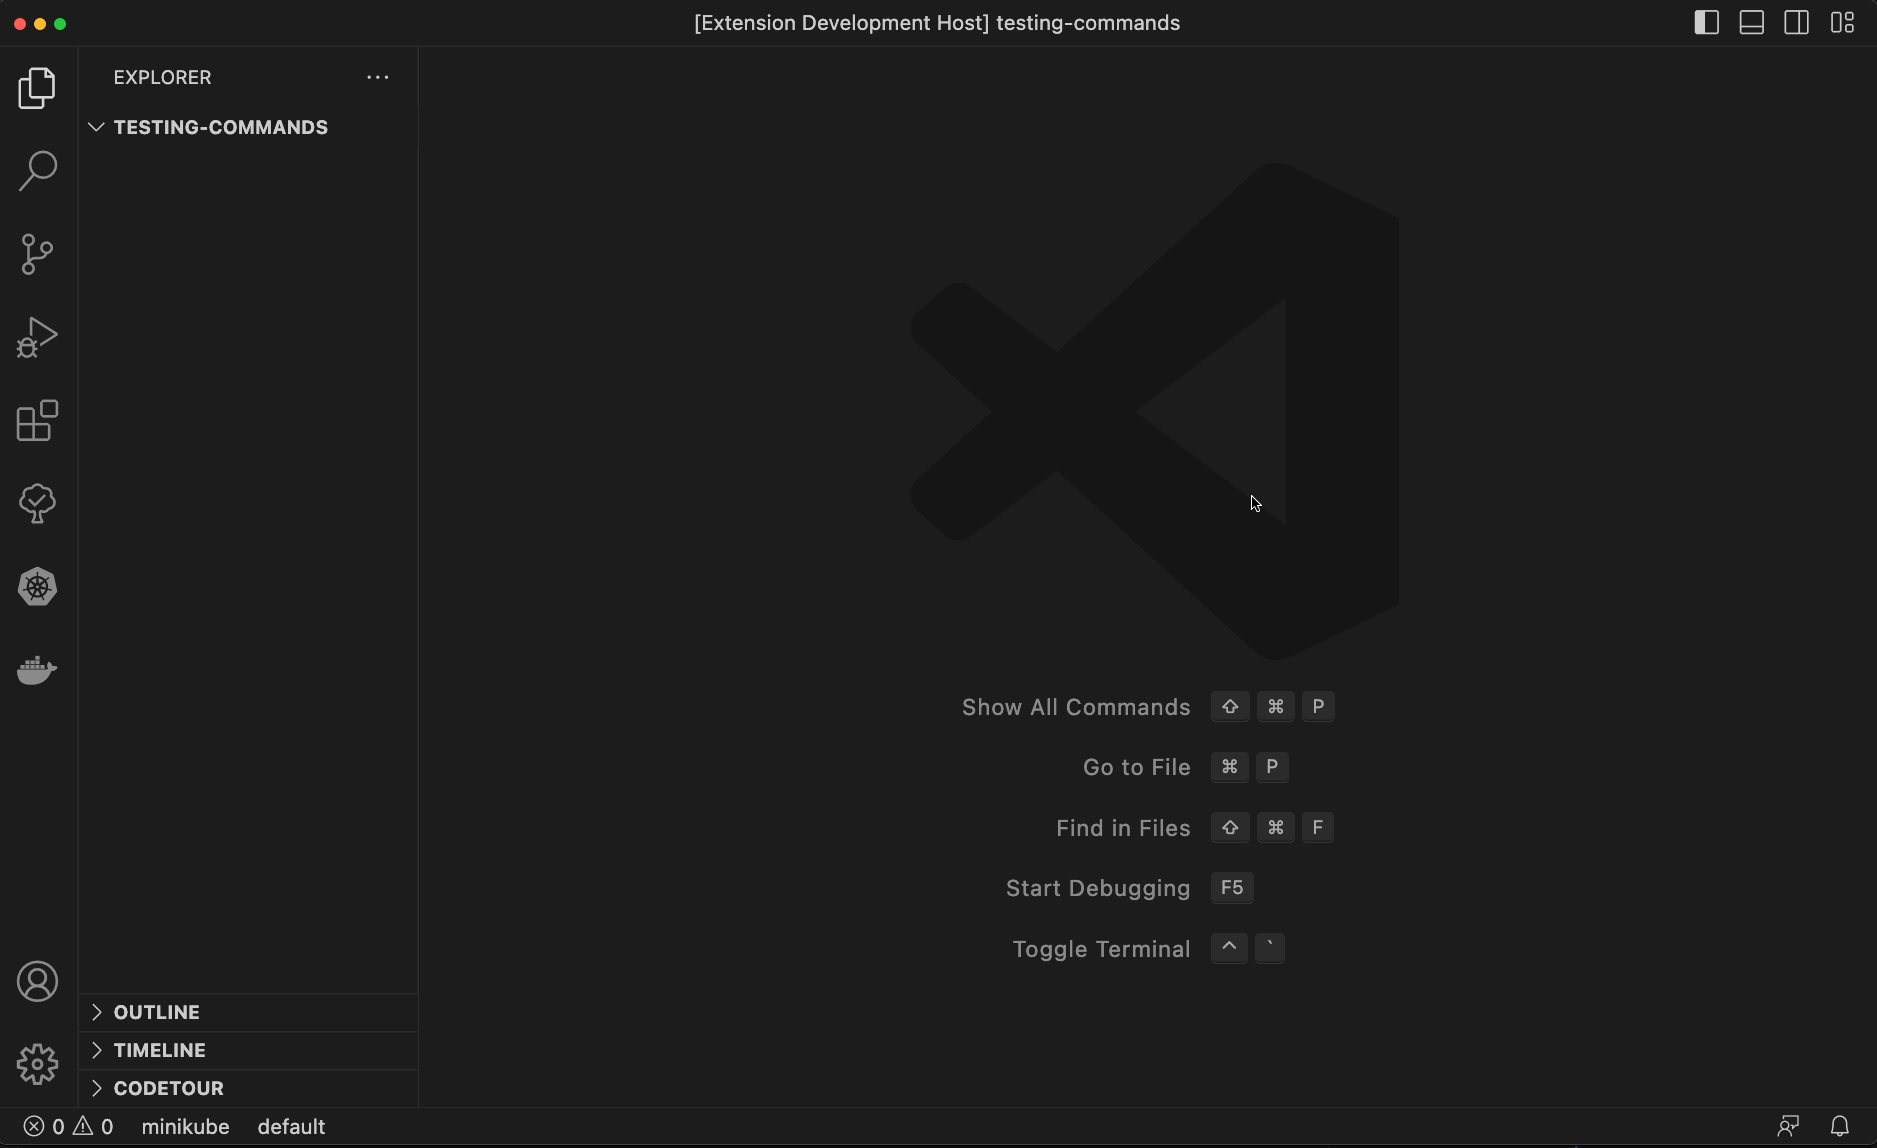
Task: Open the Manage gear menu
Action: click(x=38, y=1064)
